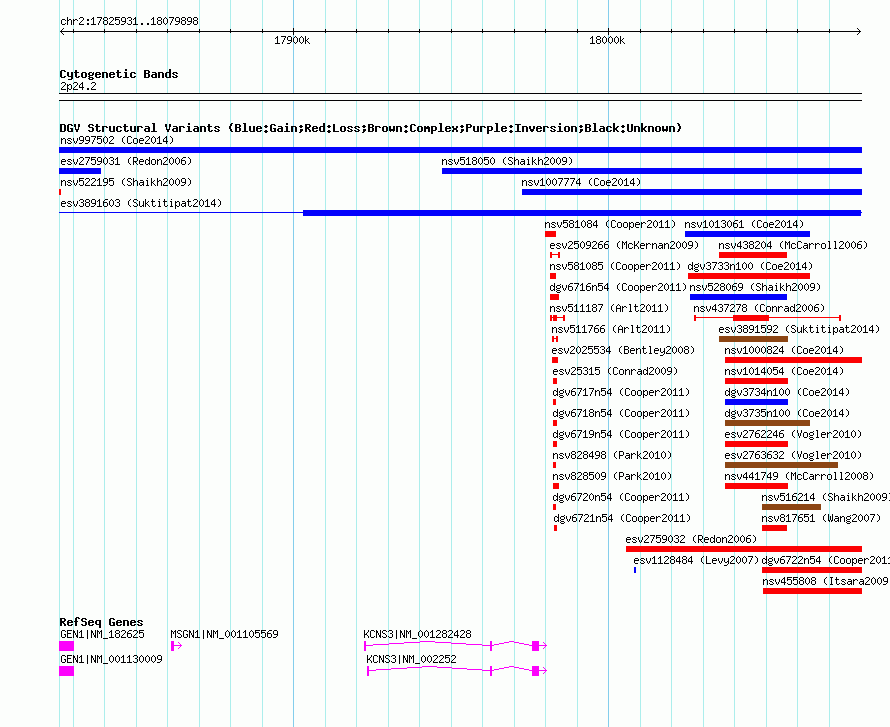Open dgv3735n100 (Coe2014) label
Image resolution: width=890 pixels, height=727 pixels.
tap(787, 413)
